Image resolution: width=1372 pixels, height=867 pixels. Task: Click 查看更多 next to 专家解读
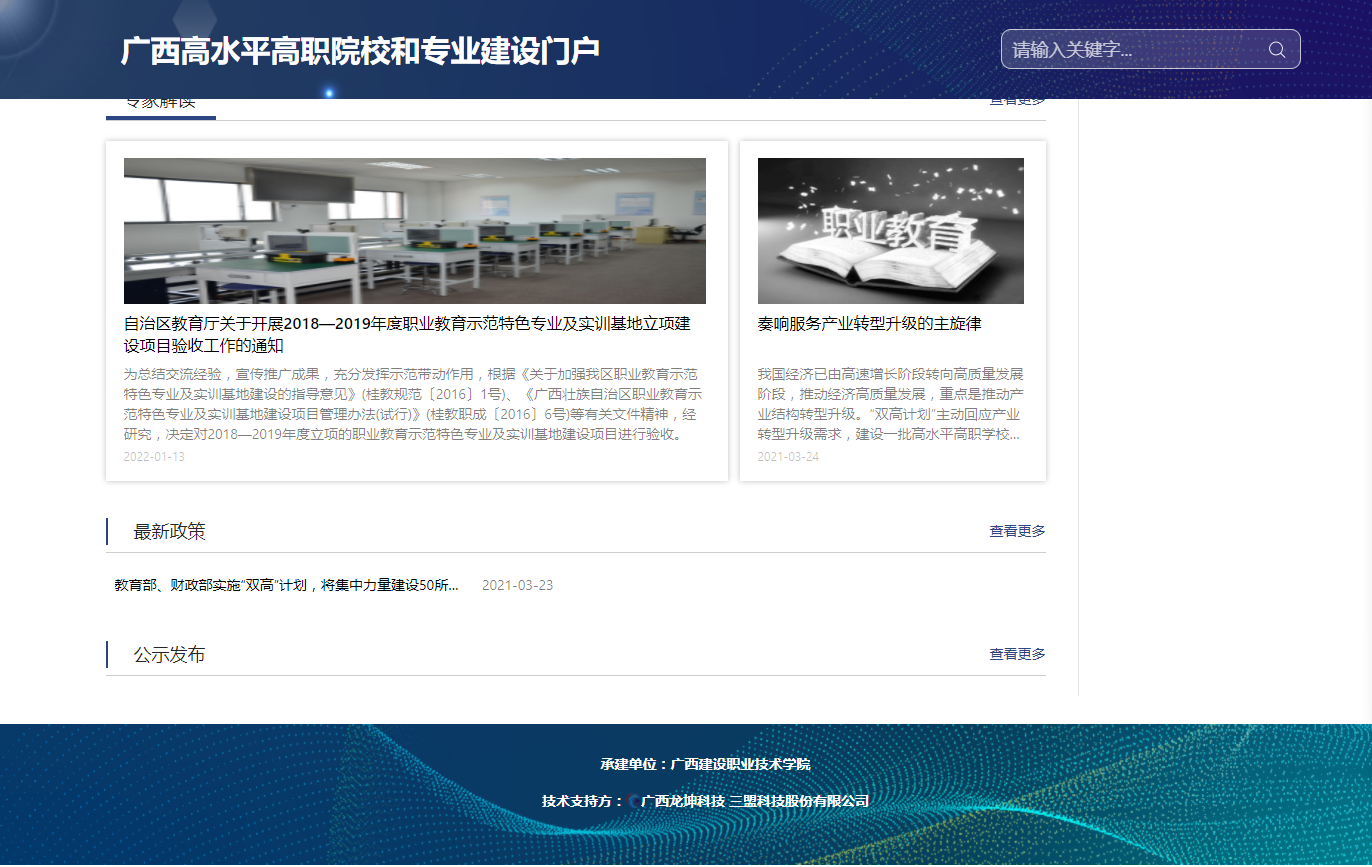tap(1017, 99)
